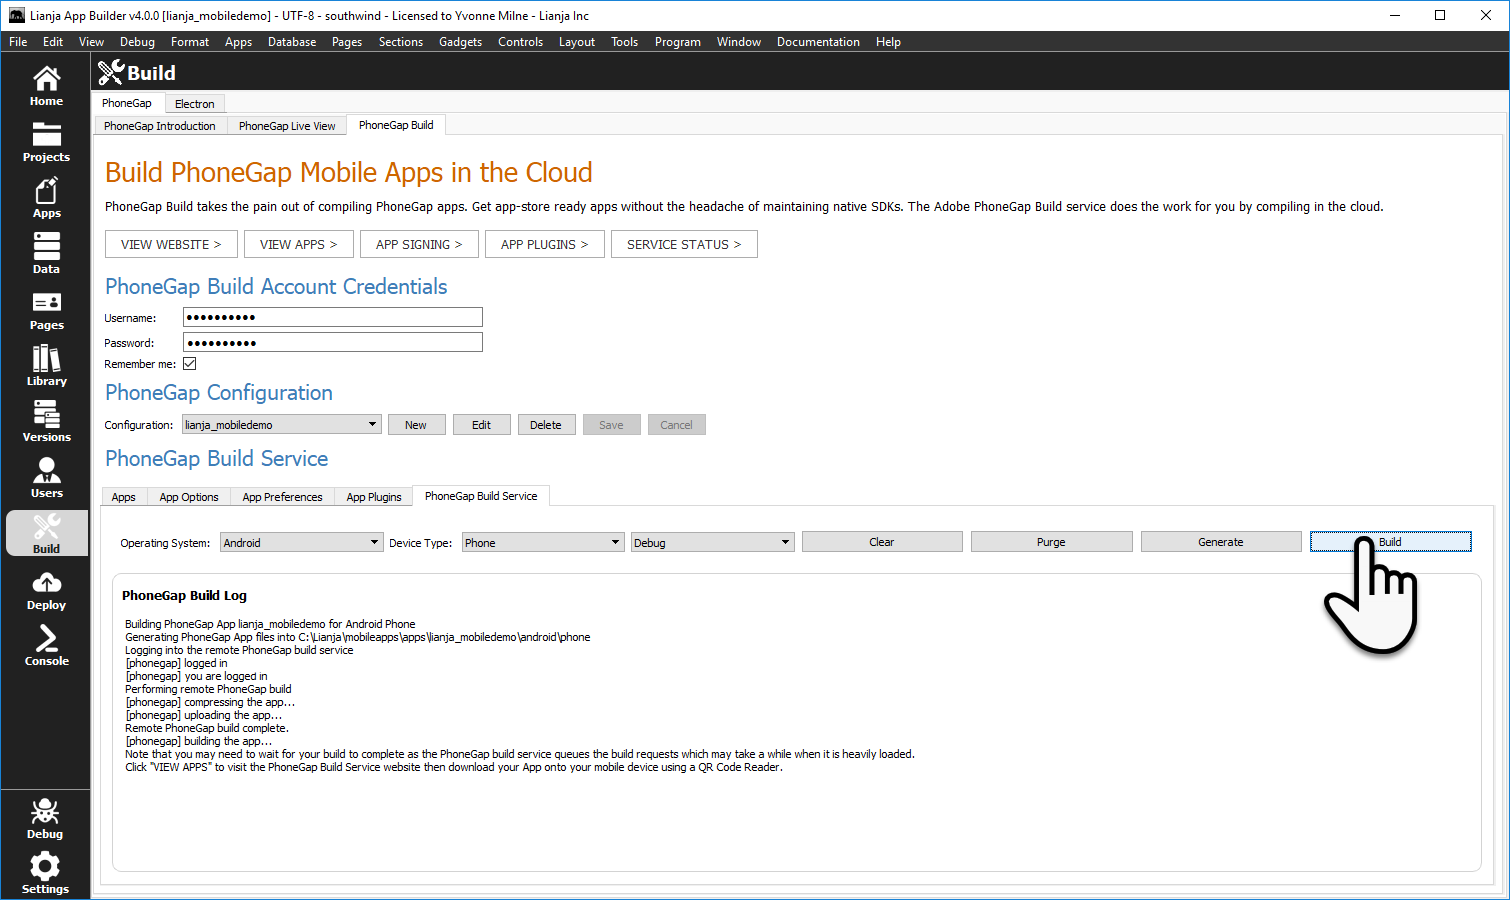Viewport: 1510px width, 900px height.
Task: Open the Console workspace
Action: coord(46,646)
